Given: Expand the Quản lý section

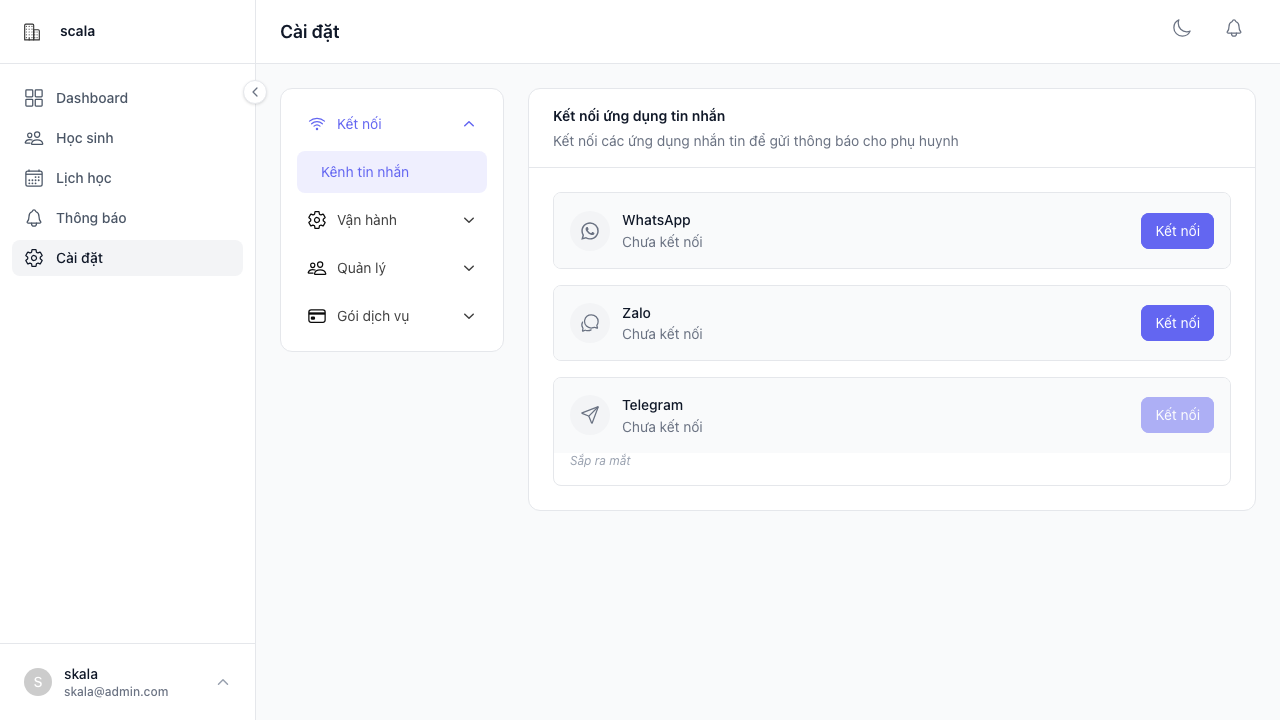Looking at the screenshot, I should pyautogui.click(x=469, y=268).
